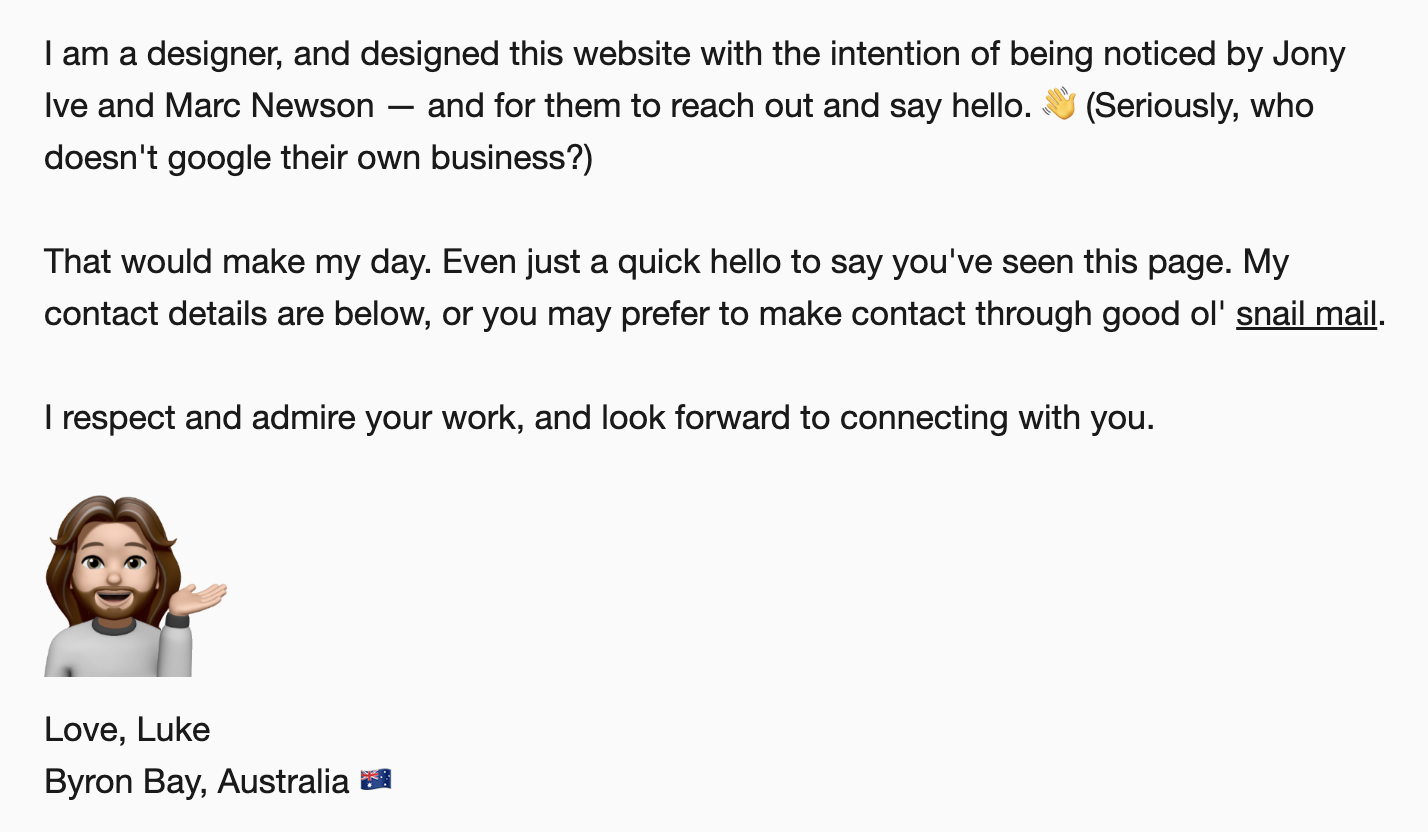
Task: Click Luke's Memoji avatar face
Action: (113, 567)
